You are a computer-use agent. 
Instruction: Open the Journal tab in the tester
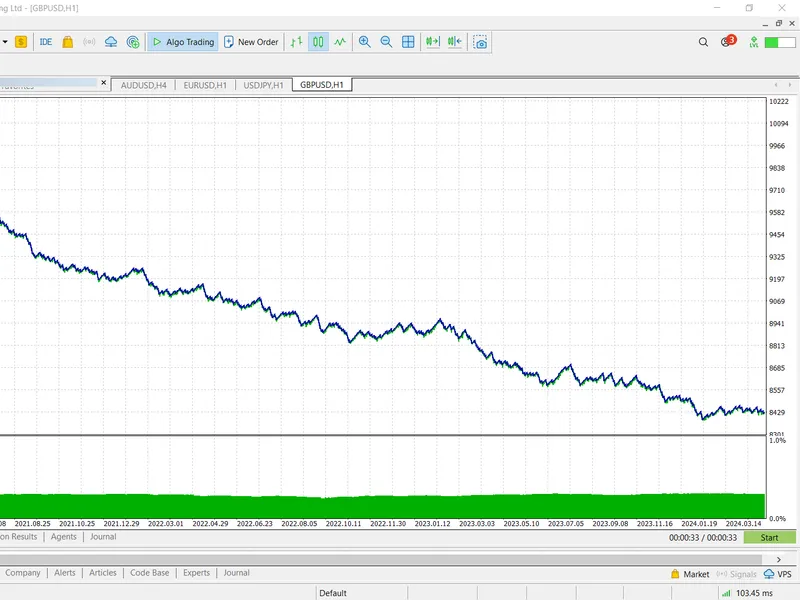point(103,537)
